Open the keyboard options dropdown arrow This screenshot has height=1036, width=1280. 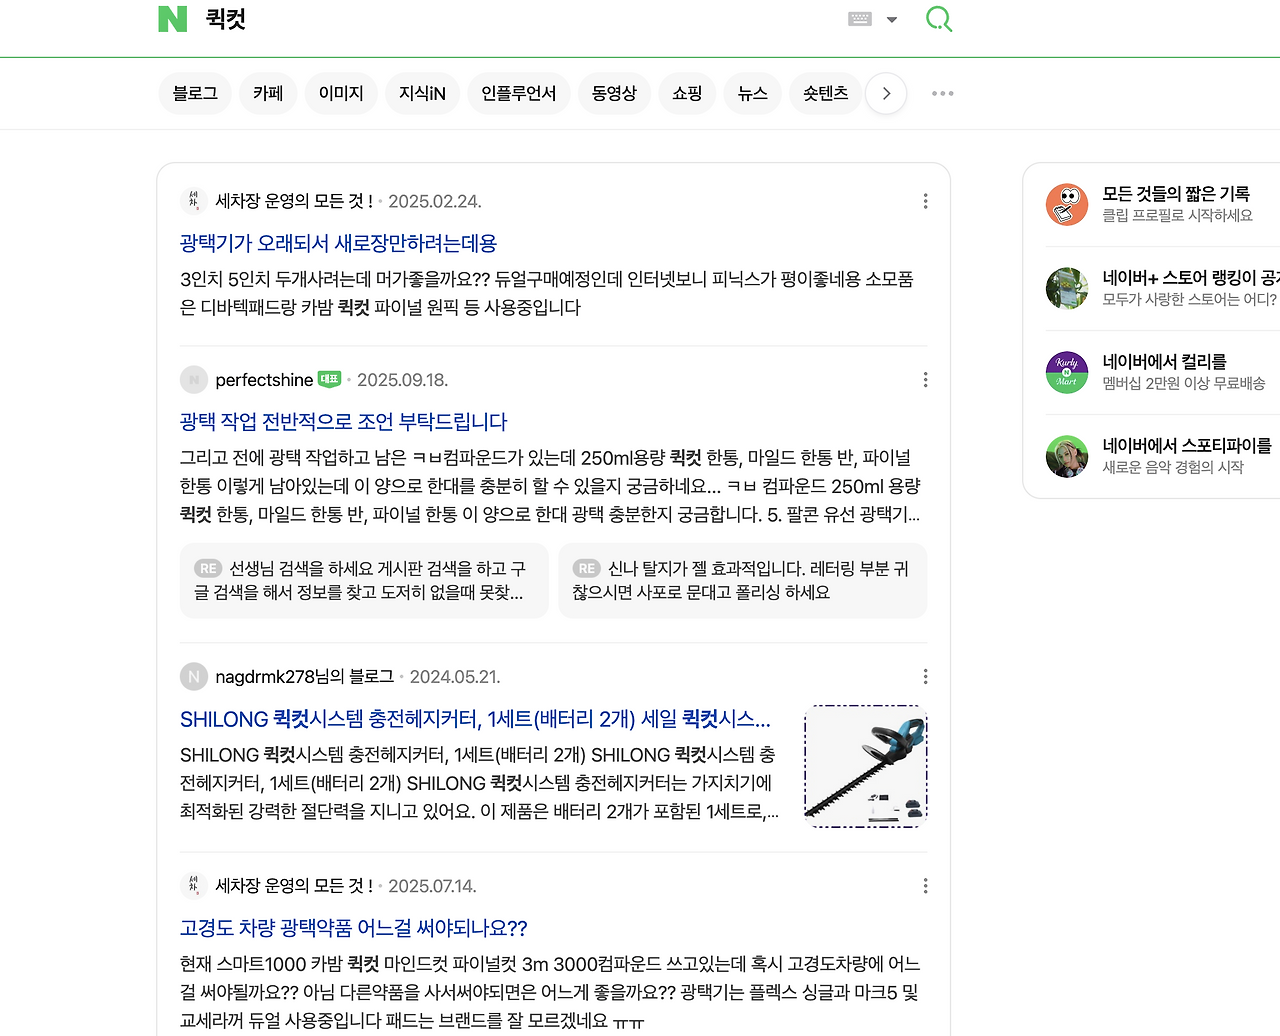click(x=891, y=18)
